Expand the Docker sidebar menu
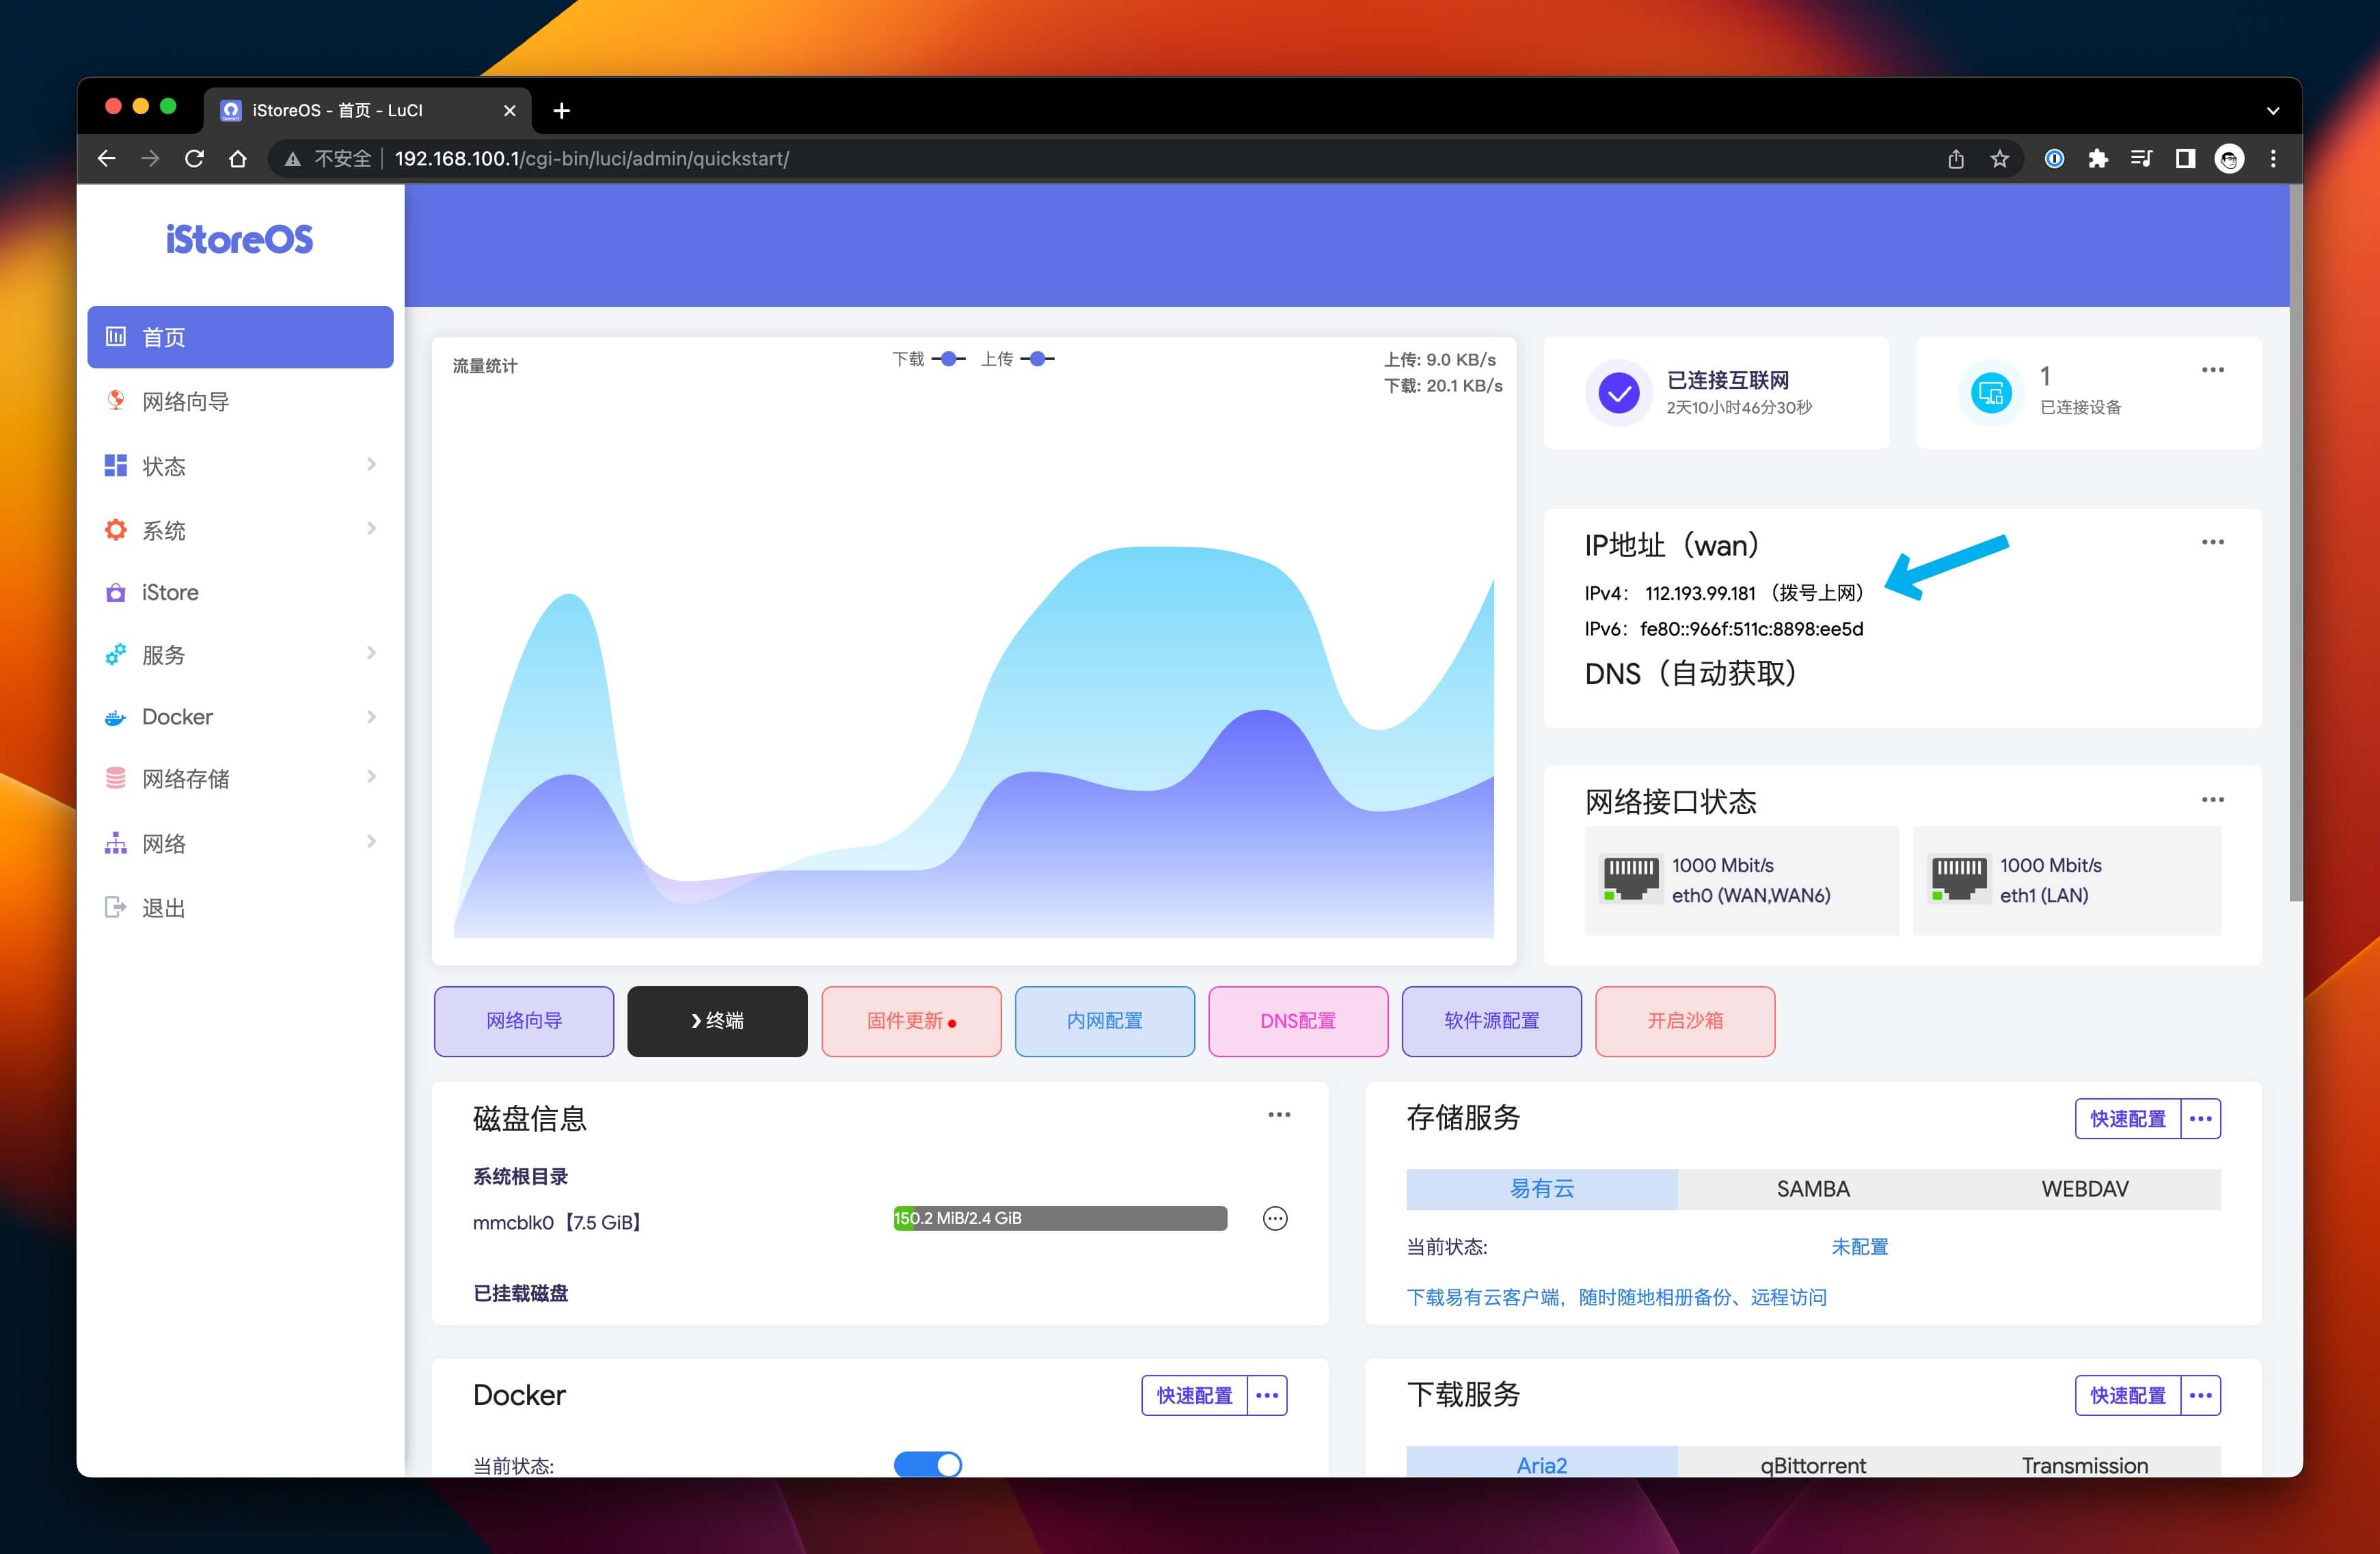 tap(240, 716)
